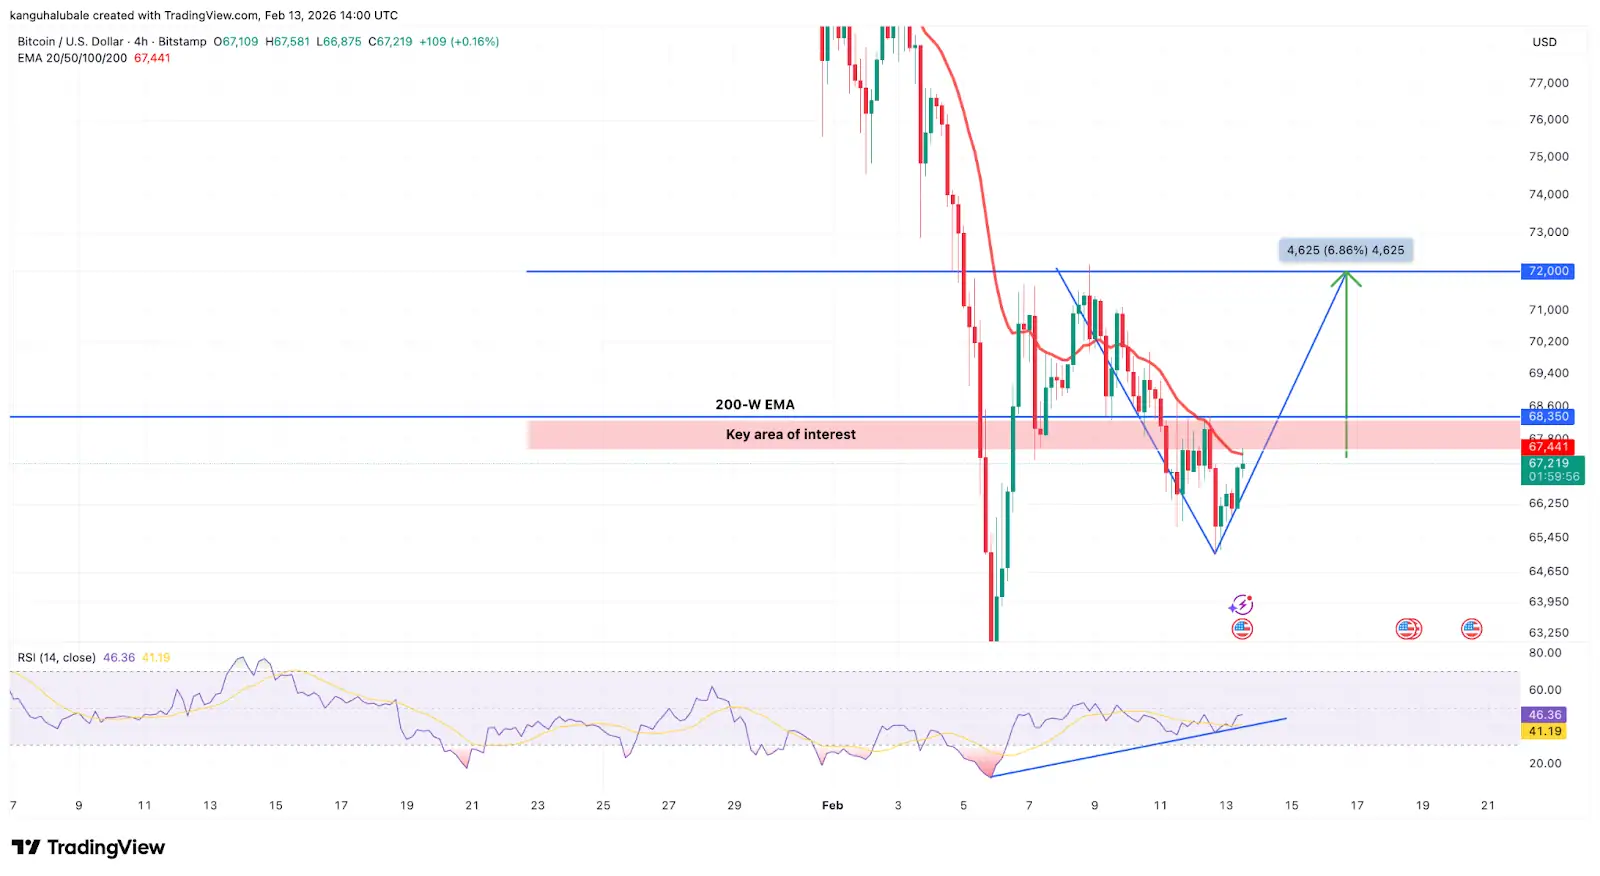Click the green 67,219 current price label
The image size is (1600, 876).
tap(1548, 464)
